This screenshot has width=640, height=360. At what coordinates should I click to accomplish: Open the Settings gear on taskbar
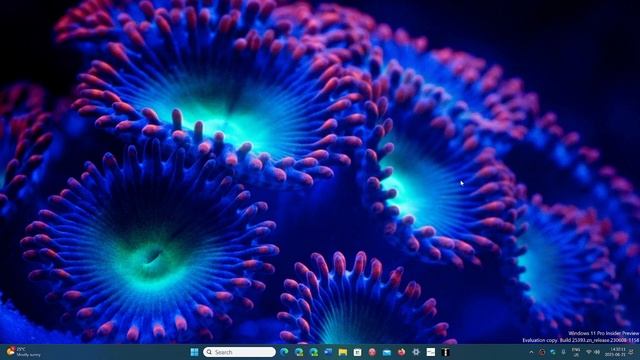[x=416, y=352]
